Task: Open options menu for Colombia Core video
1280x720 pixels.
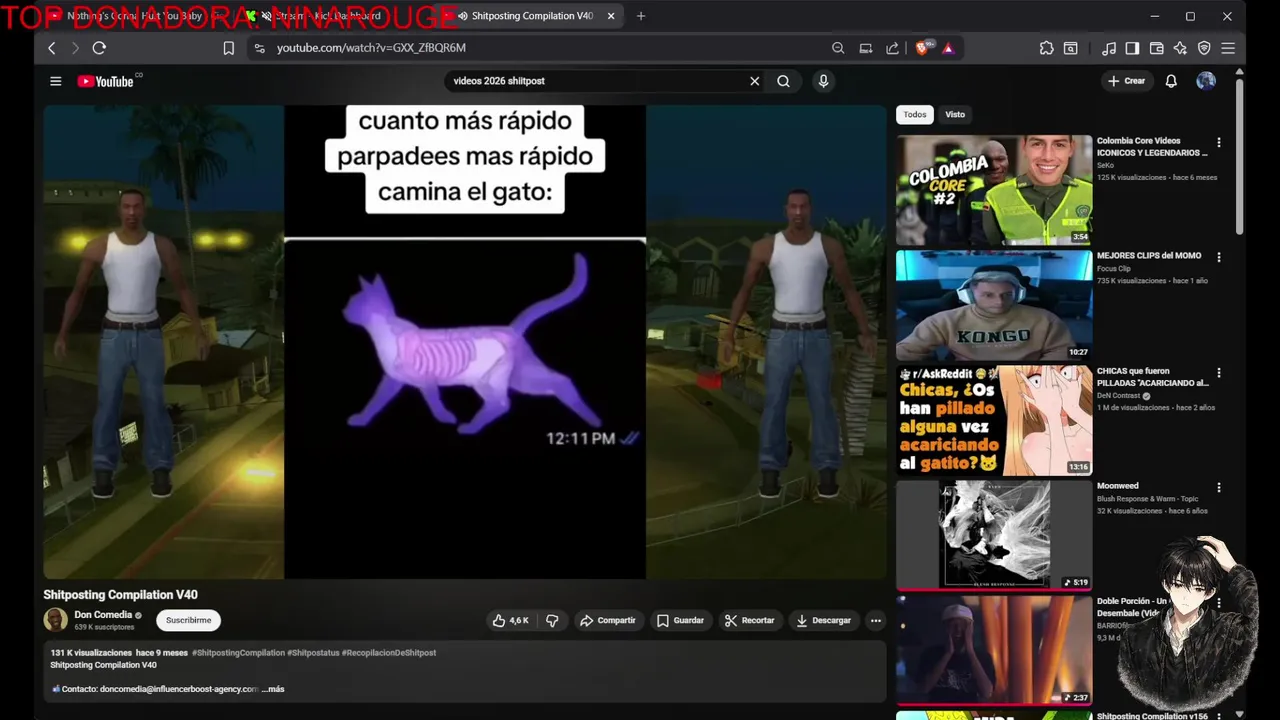Action: [1218, 143]
